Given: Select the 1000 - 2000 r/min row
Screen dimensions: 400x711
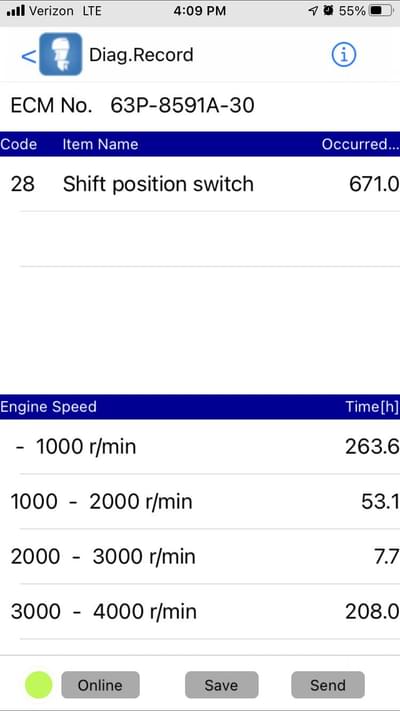Looking at the screenshot, I should click(200, 502).
